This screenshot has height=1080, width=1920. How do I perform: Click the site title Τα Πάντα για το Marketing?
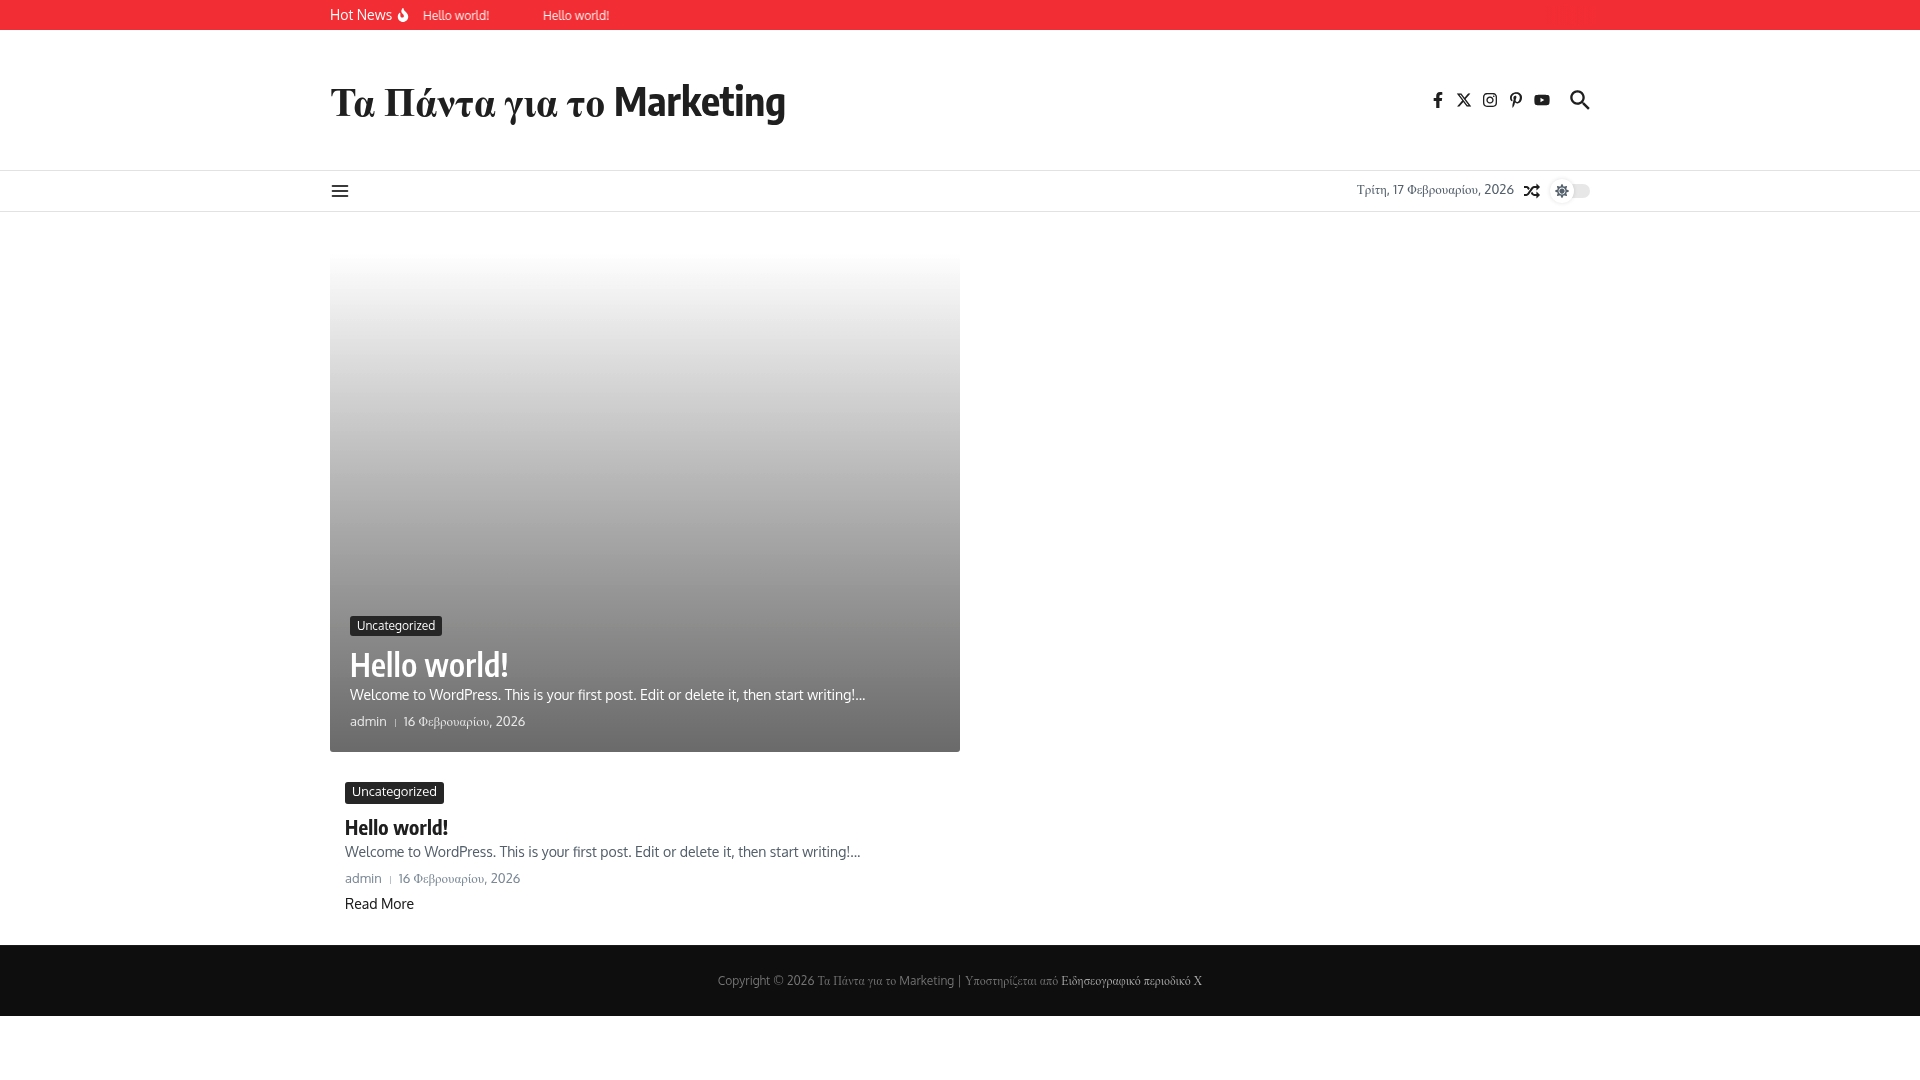tap(558, 102)
